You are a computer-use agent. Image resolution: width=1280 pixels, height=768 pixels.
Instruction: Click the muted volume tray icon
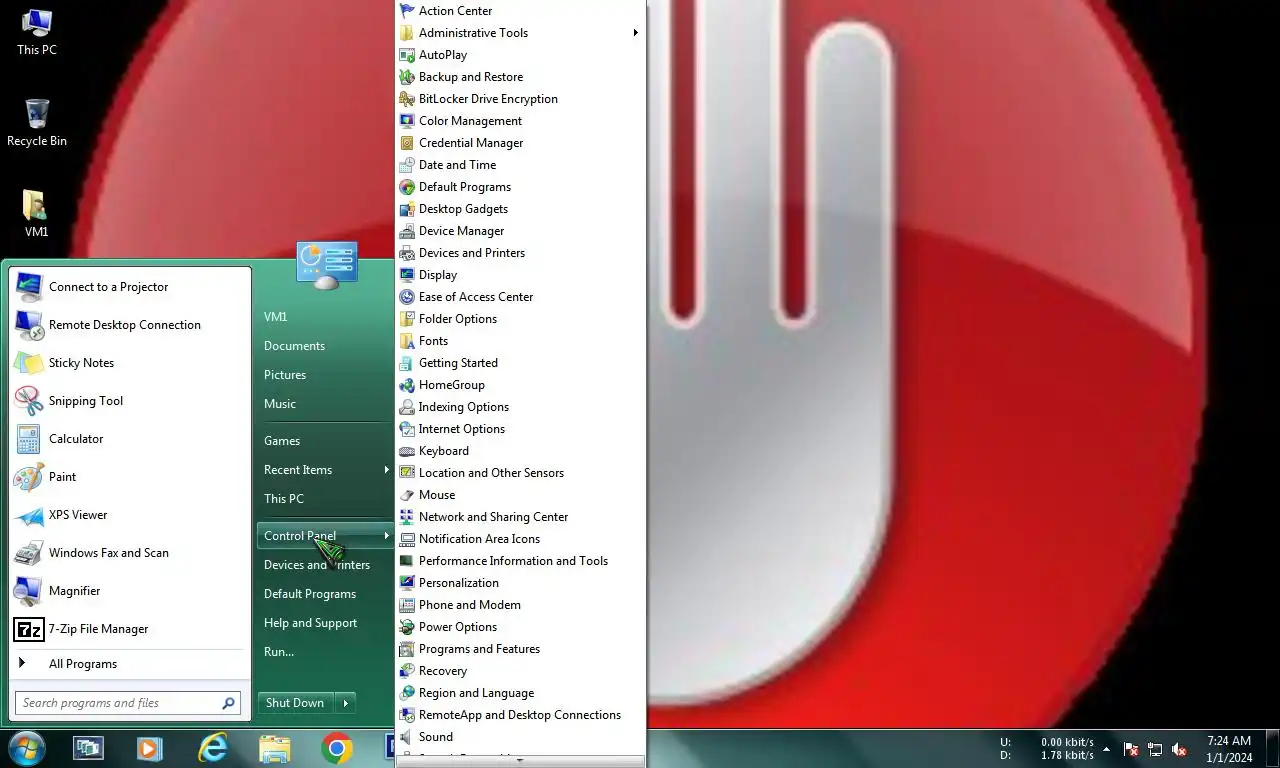pos(1179,749)
